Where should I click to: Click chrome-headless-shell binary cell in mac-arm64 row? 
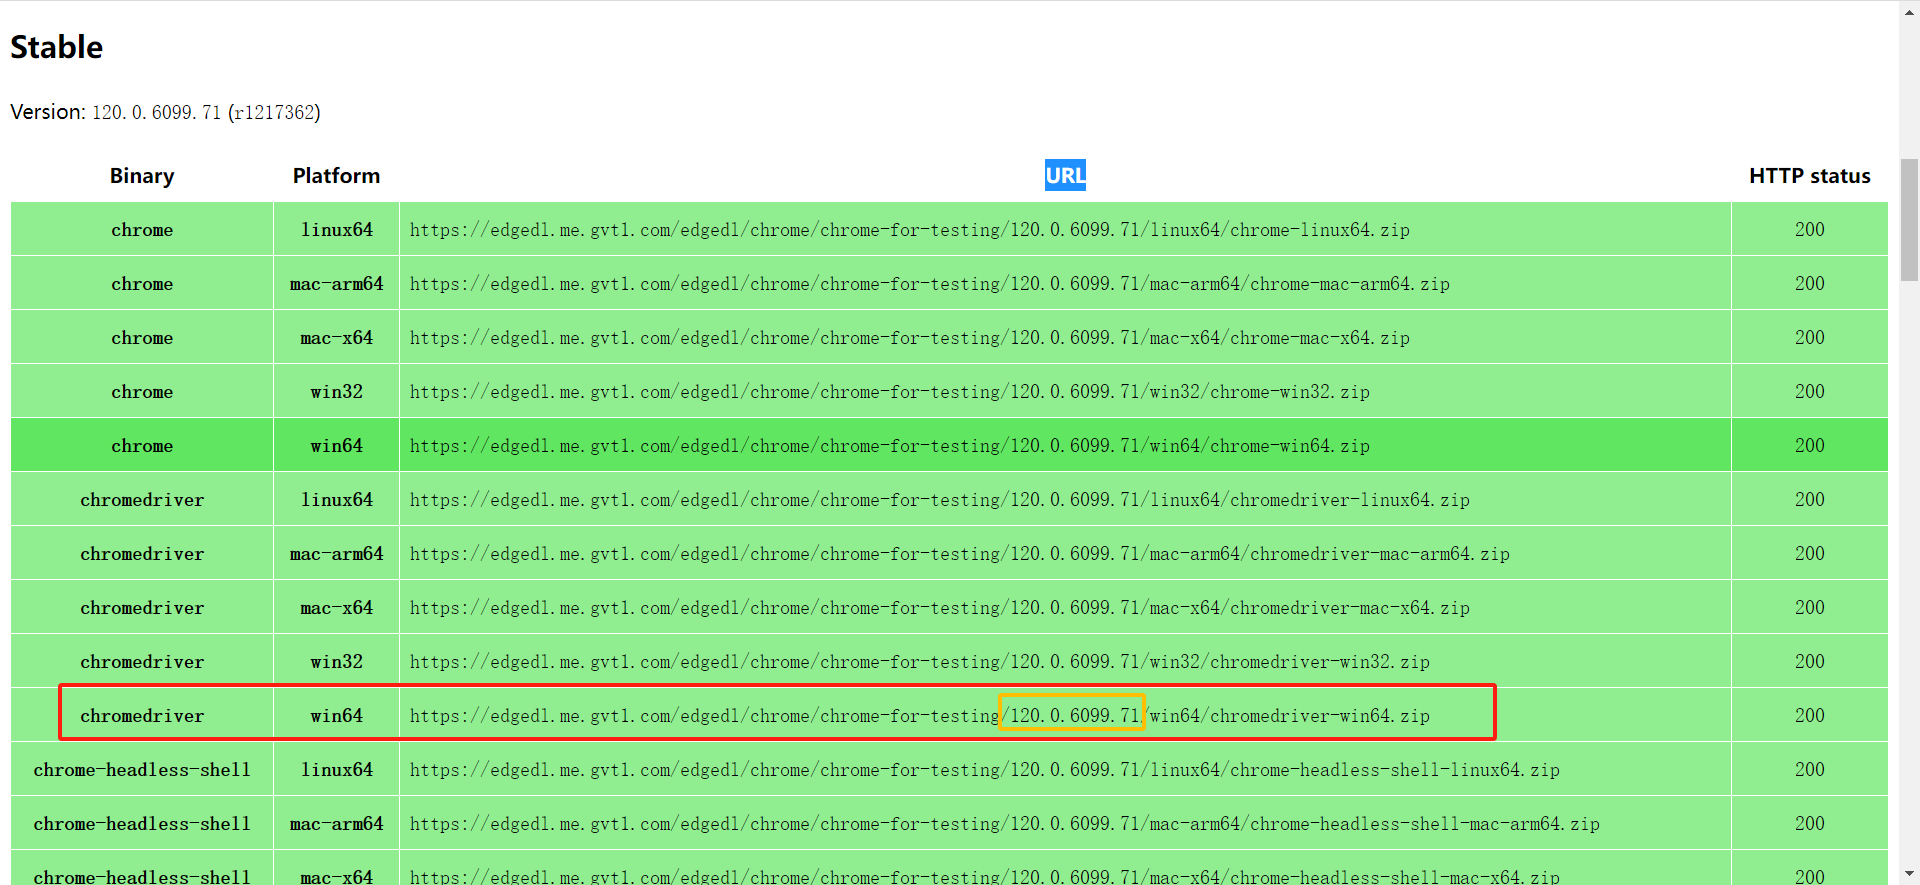click(x=142, y=824)
